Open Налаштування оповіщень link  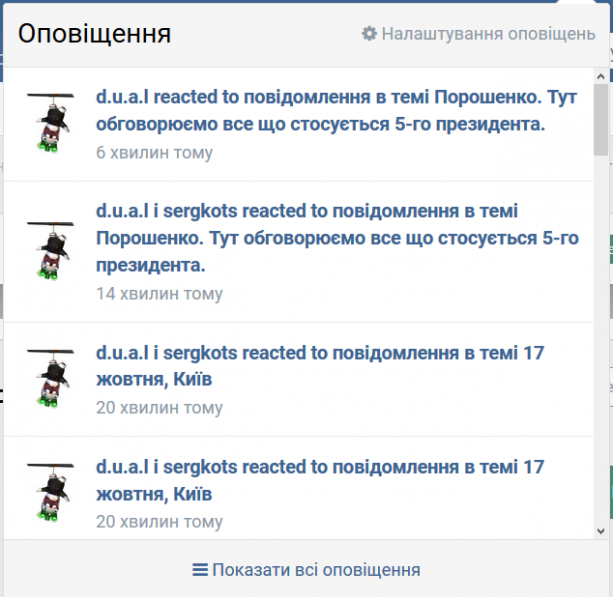488,34
